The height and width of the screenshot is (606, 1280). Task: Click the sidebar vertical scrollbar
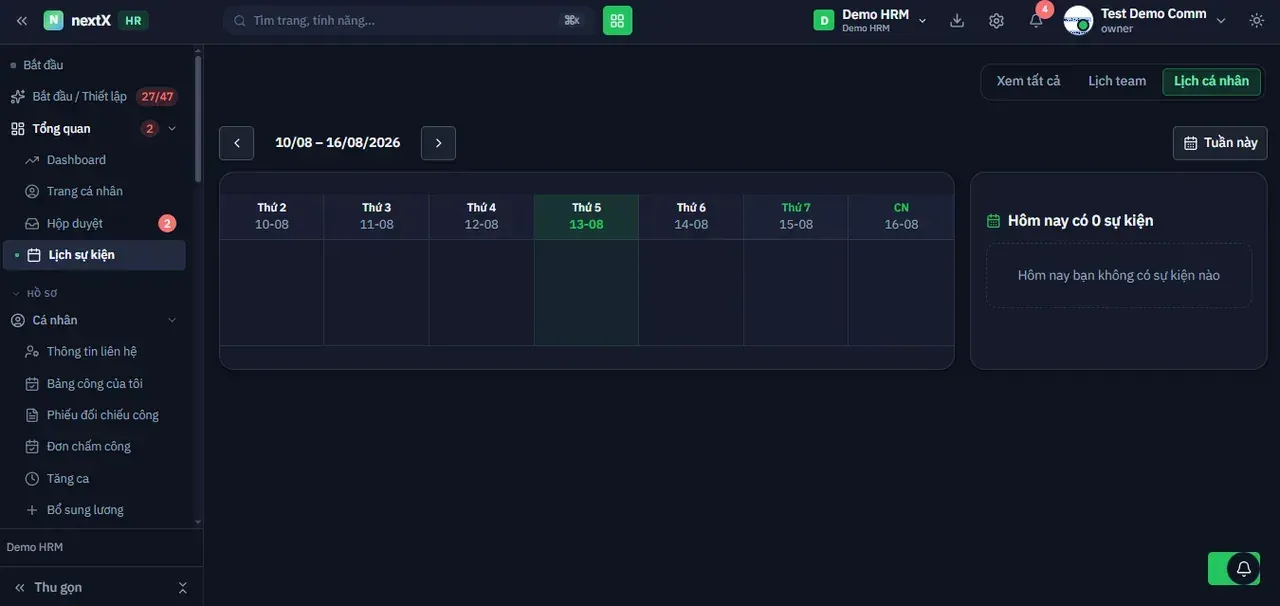point(198,118)
